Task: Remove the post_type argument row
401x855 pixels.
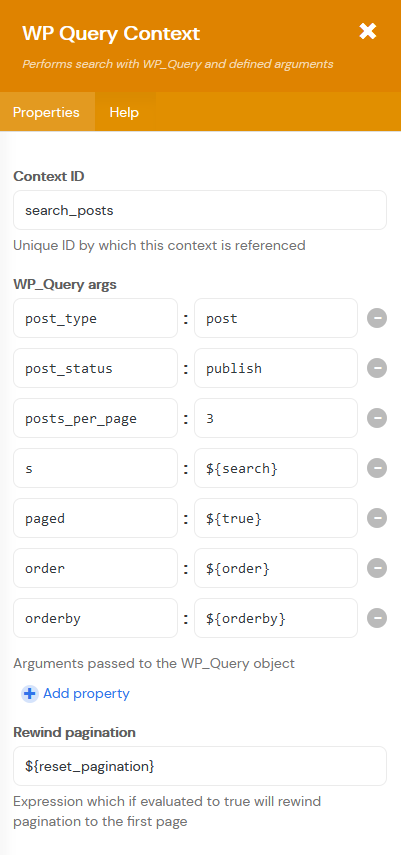Action: click(x=377, y=318)
